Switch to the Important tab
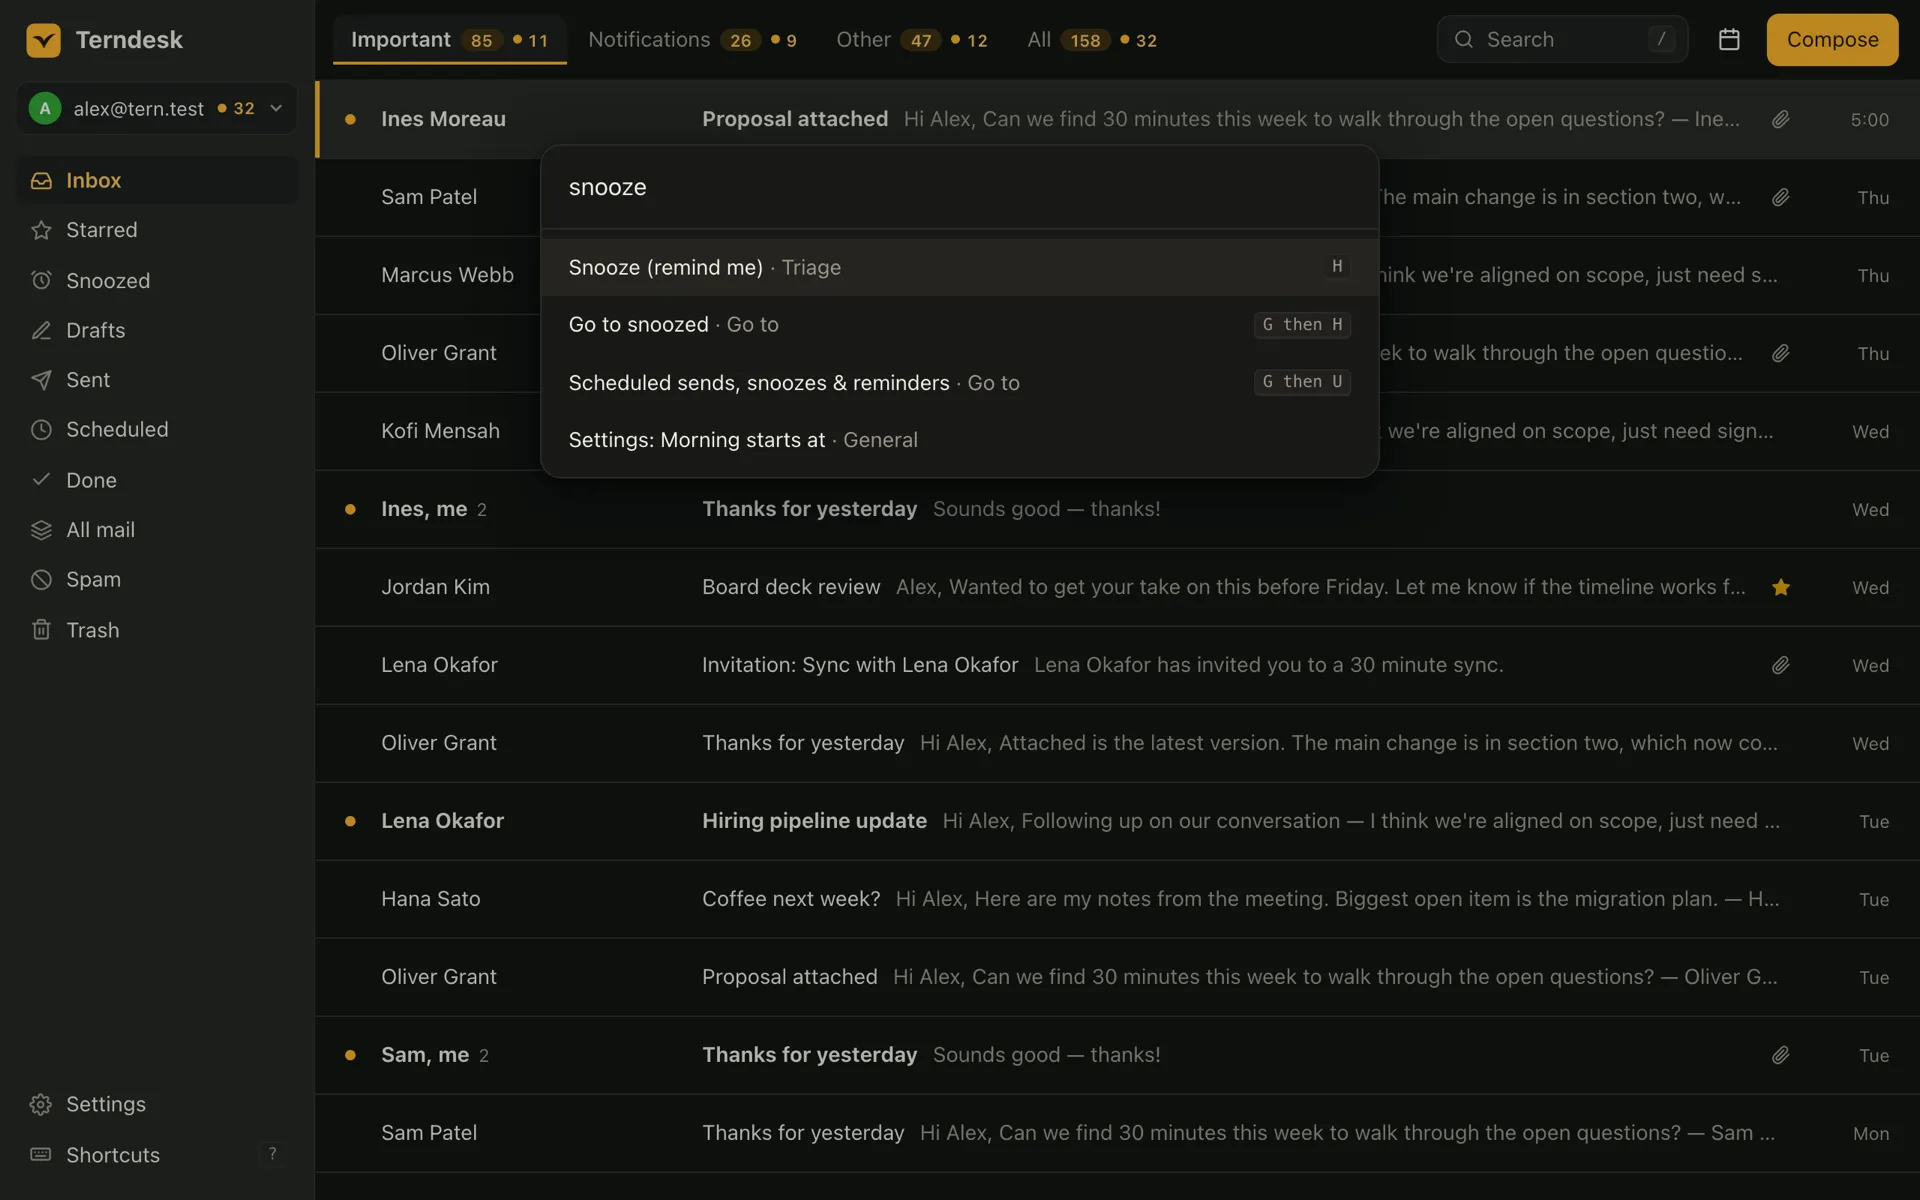 [450, 40]
